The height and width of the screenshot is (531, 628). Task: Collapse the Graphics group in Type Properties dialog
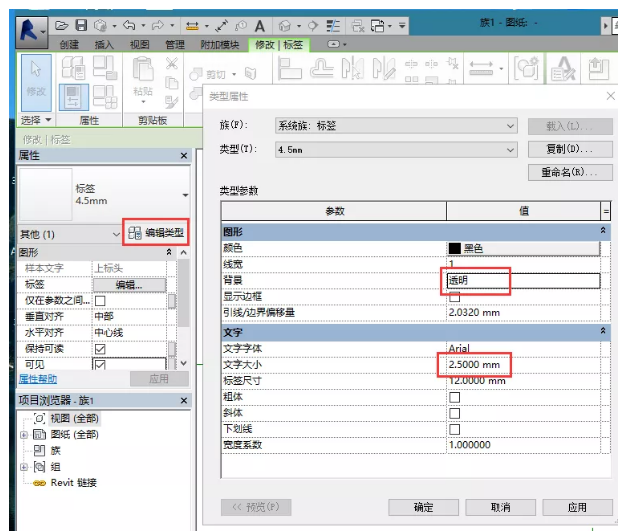tap(602, 231)
